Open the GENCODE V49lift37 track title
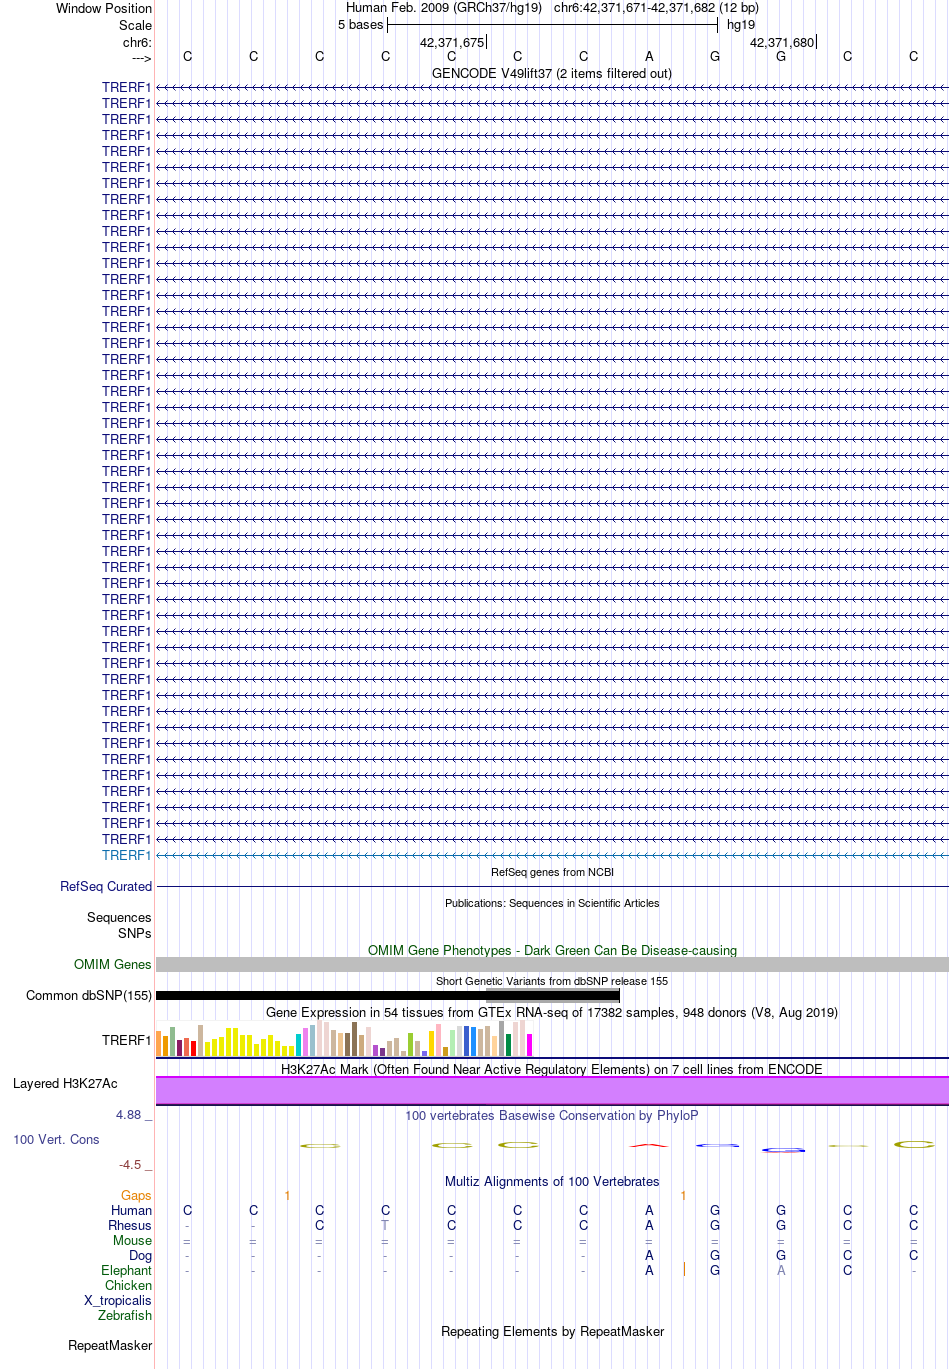The height and width of the screenshot is (1369, 950). click(x=552, y=73)
